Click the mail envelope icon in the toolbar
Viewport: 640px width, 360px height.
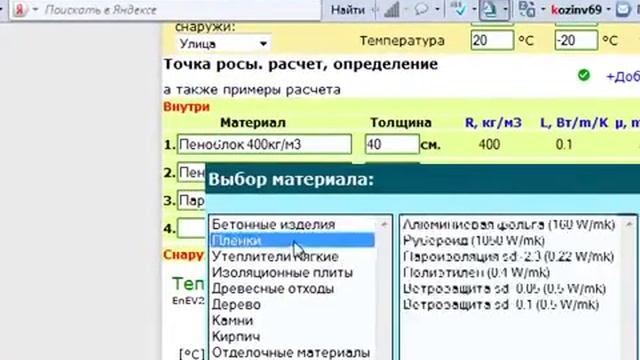click(623, 9)
